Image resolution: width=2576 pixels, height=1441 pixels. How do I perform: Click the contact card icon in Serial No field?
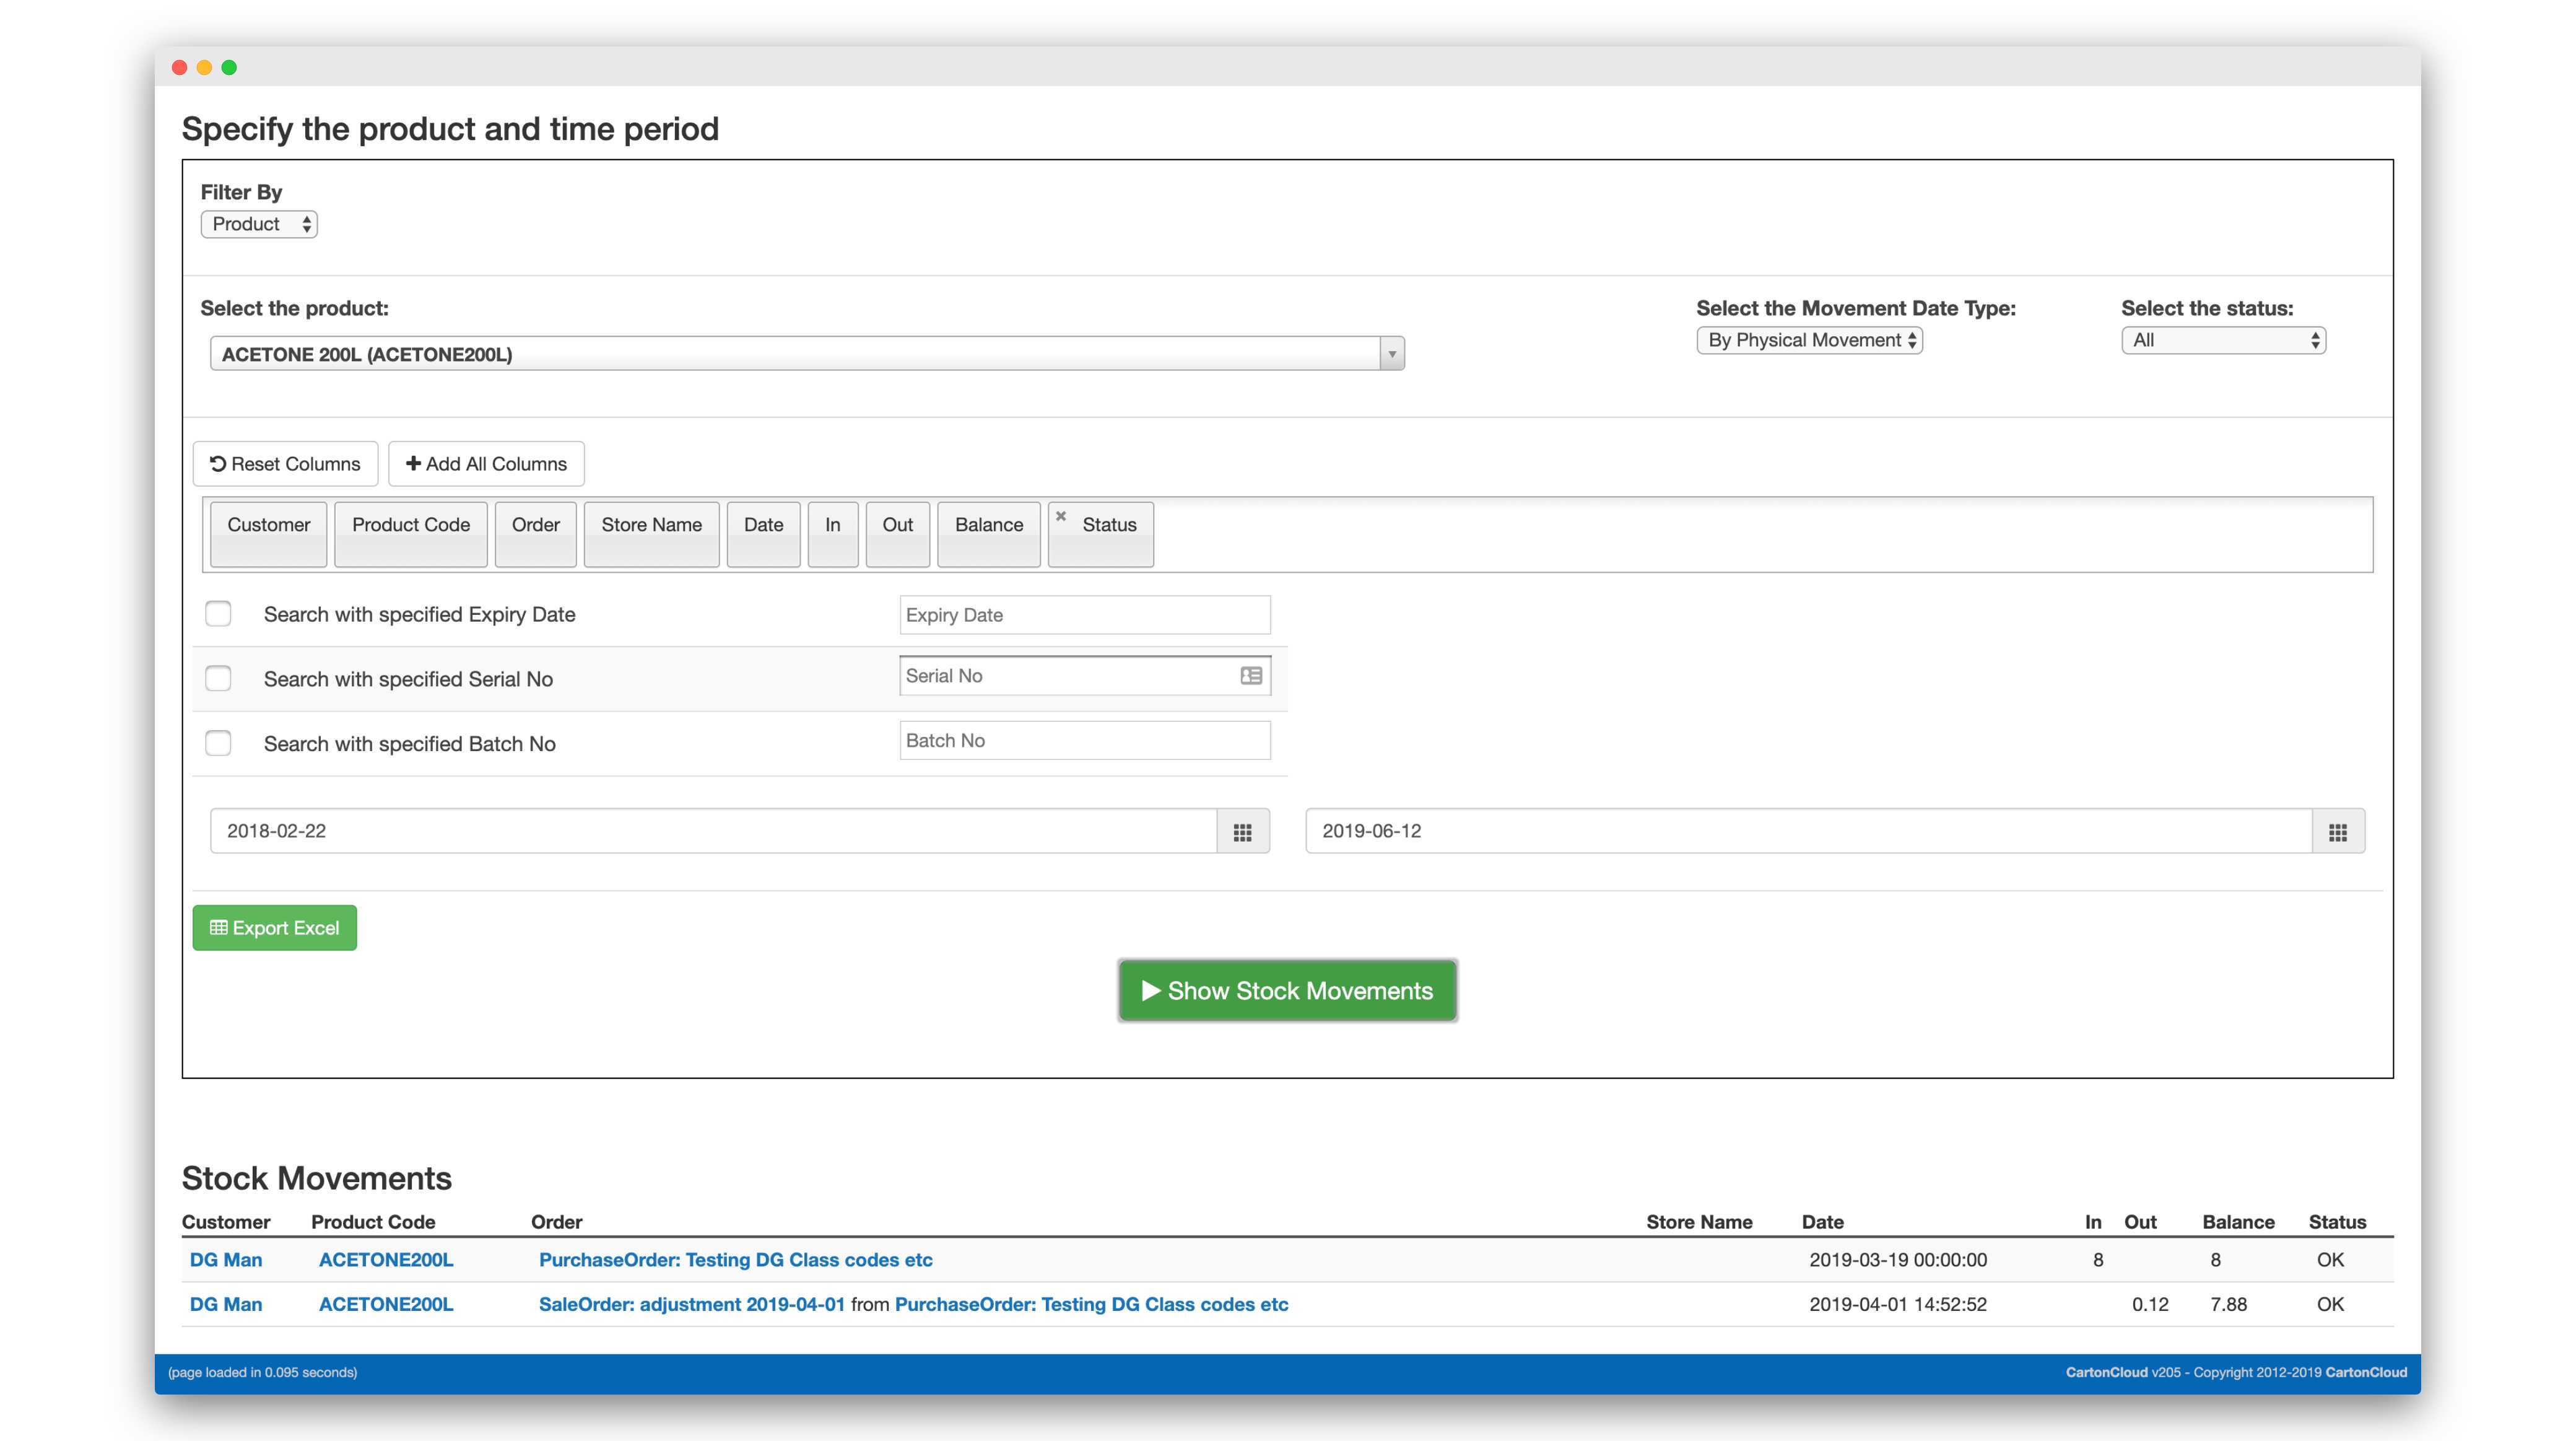pos(1250,676)
